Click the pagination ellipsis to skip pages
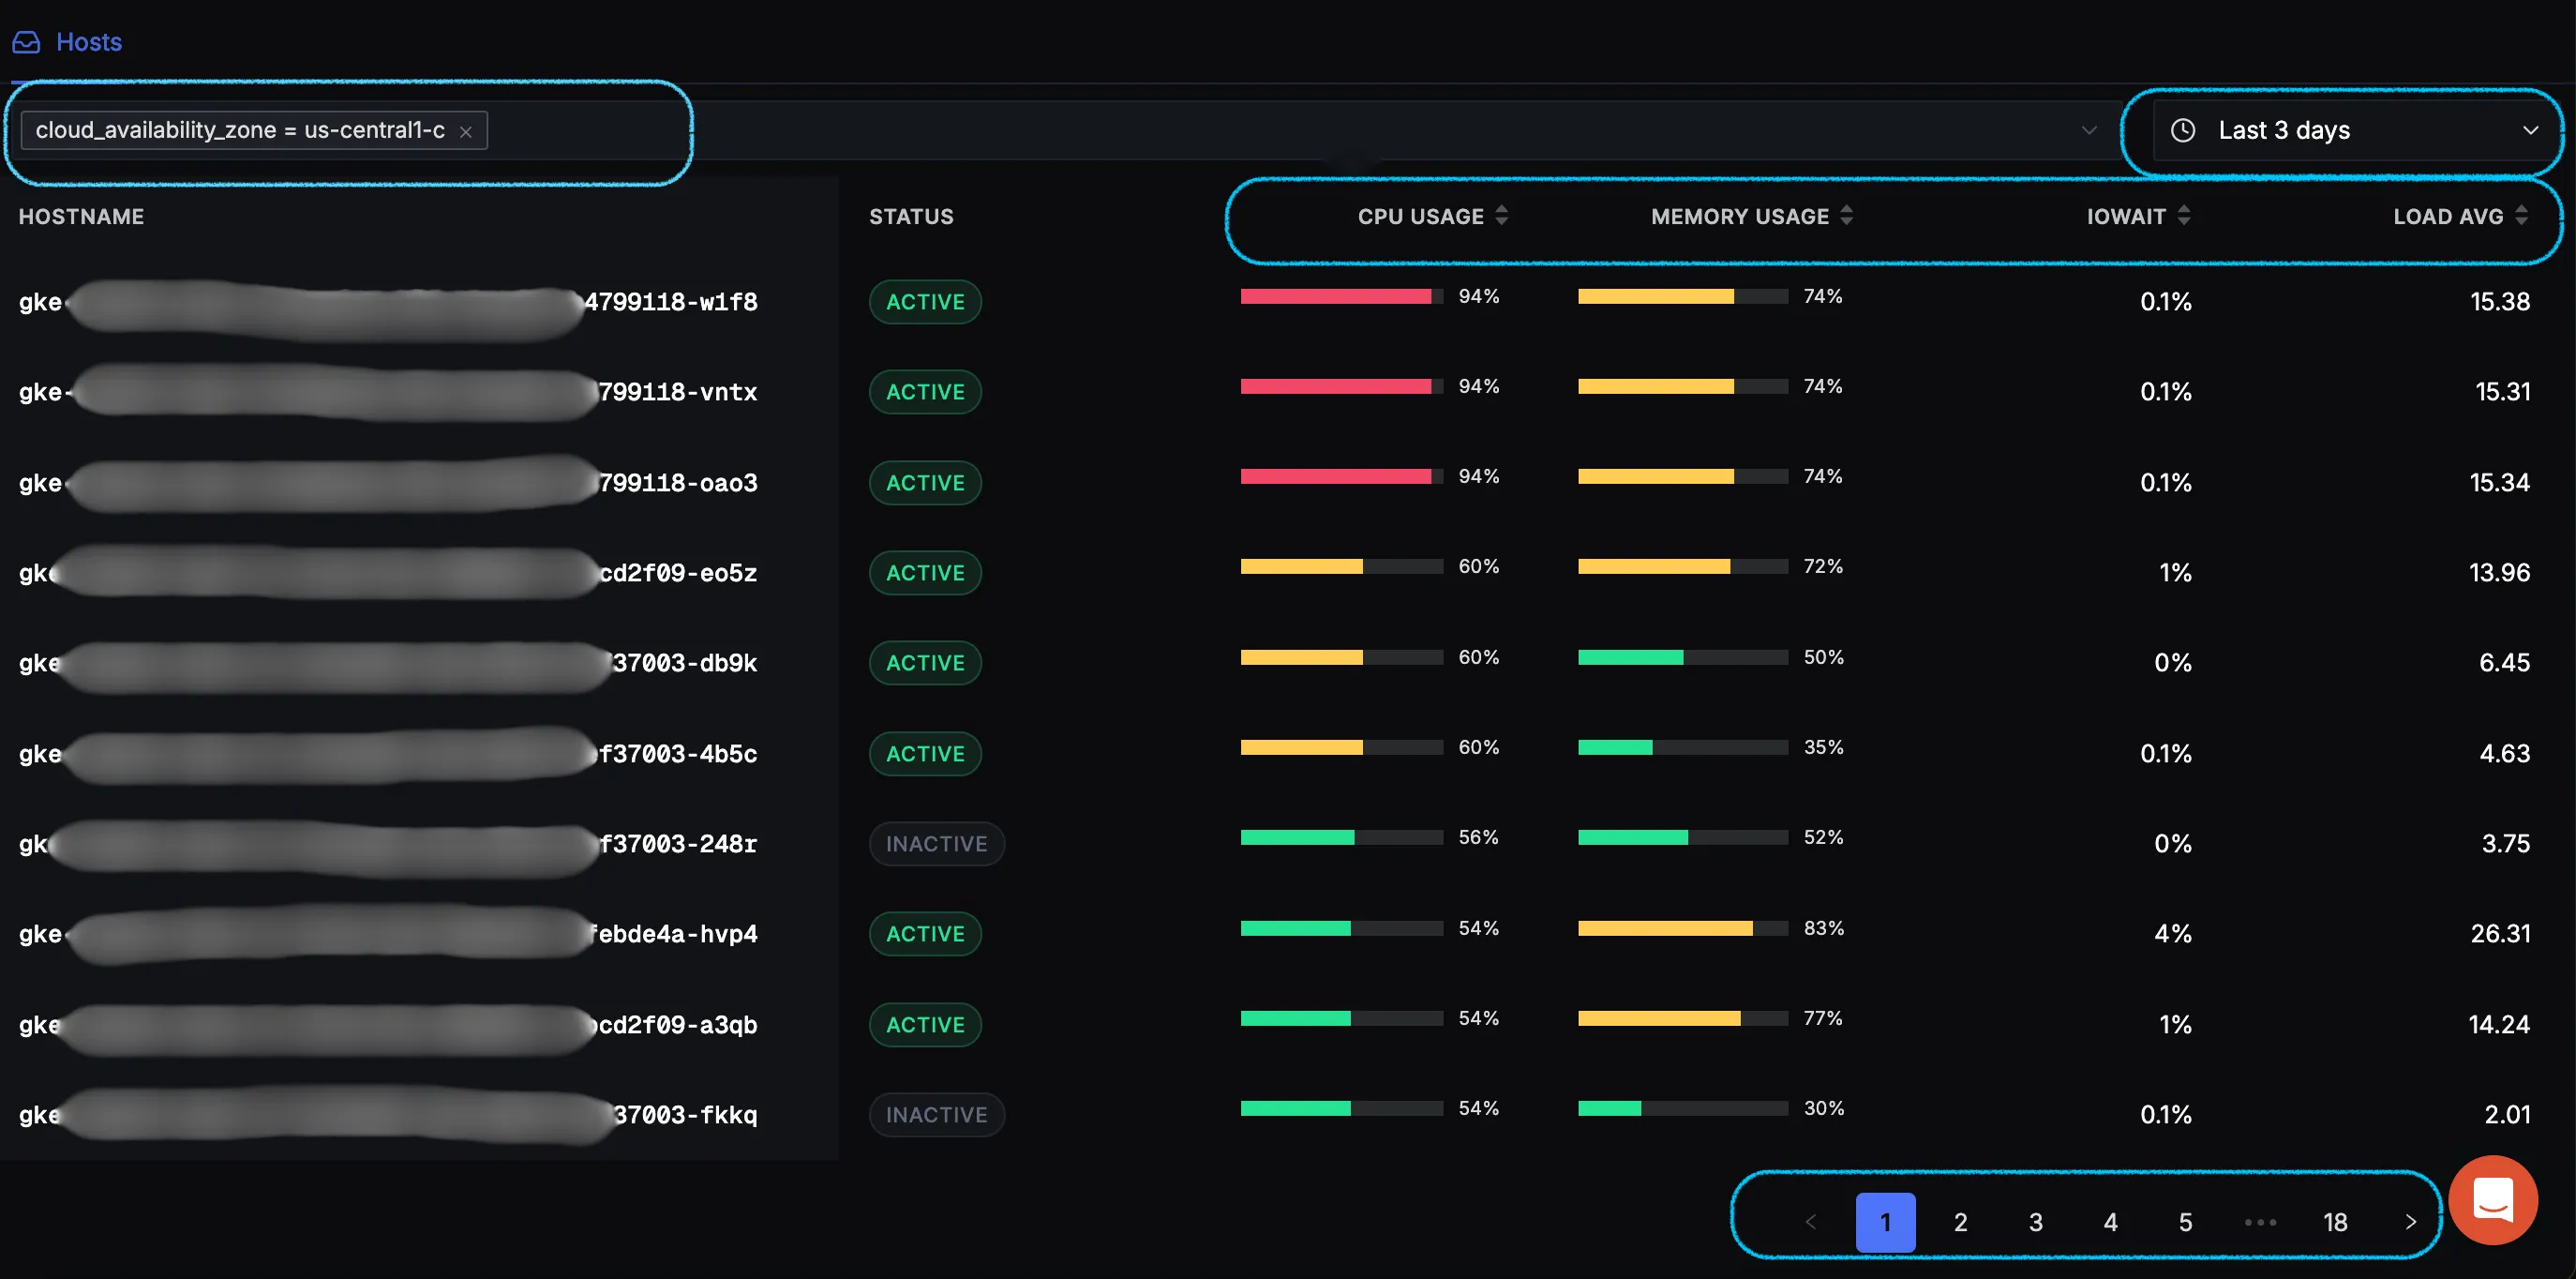 pyautogui.click(x=2260, y=1221)
